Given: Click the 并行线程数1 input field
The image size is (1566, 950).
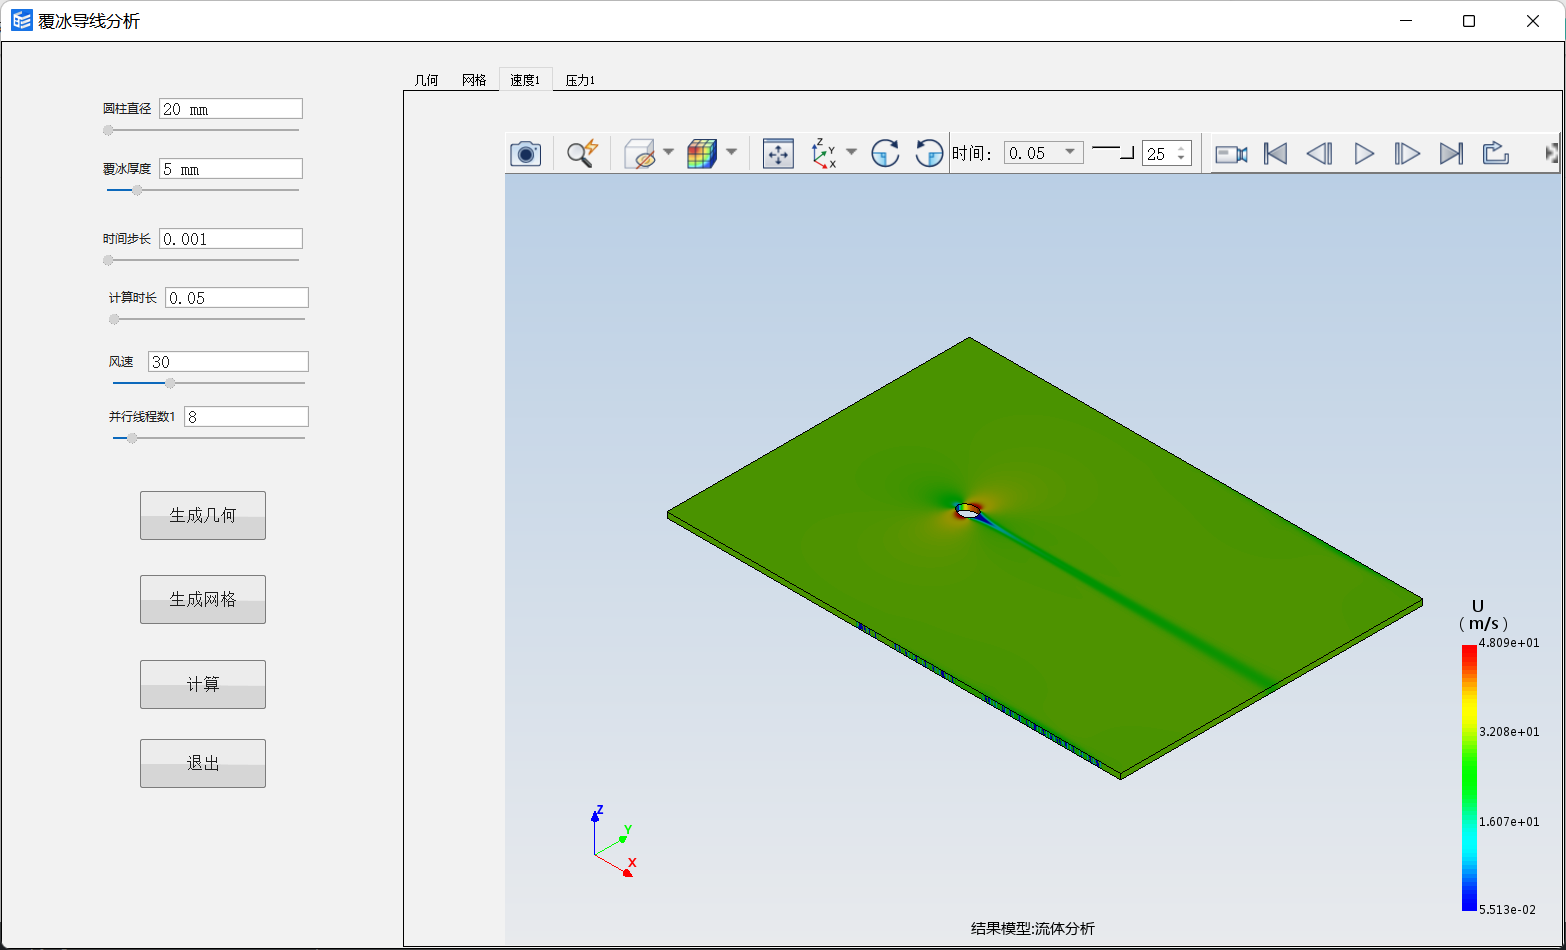Looking at the screenshot, I should click(x=246, y=417).
